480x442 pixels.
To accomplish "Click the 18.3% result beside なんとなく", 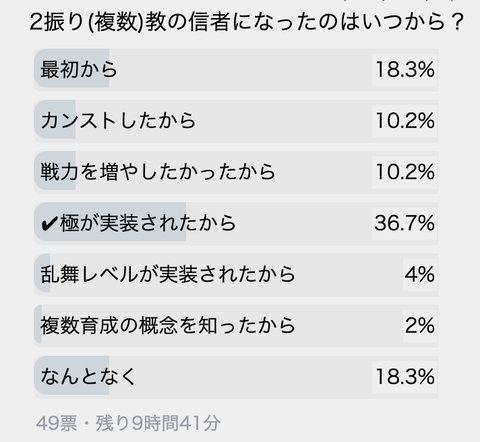I will coord(405,377).
